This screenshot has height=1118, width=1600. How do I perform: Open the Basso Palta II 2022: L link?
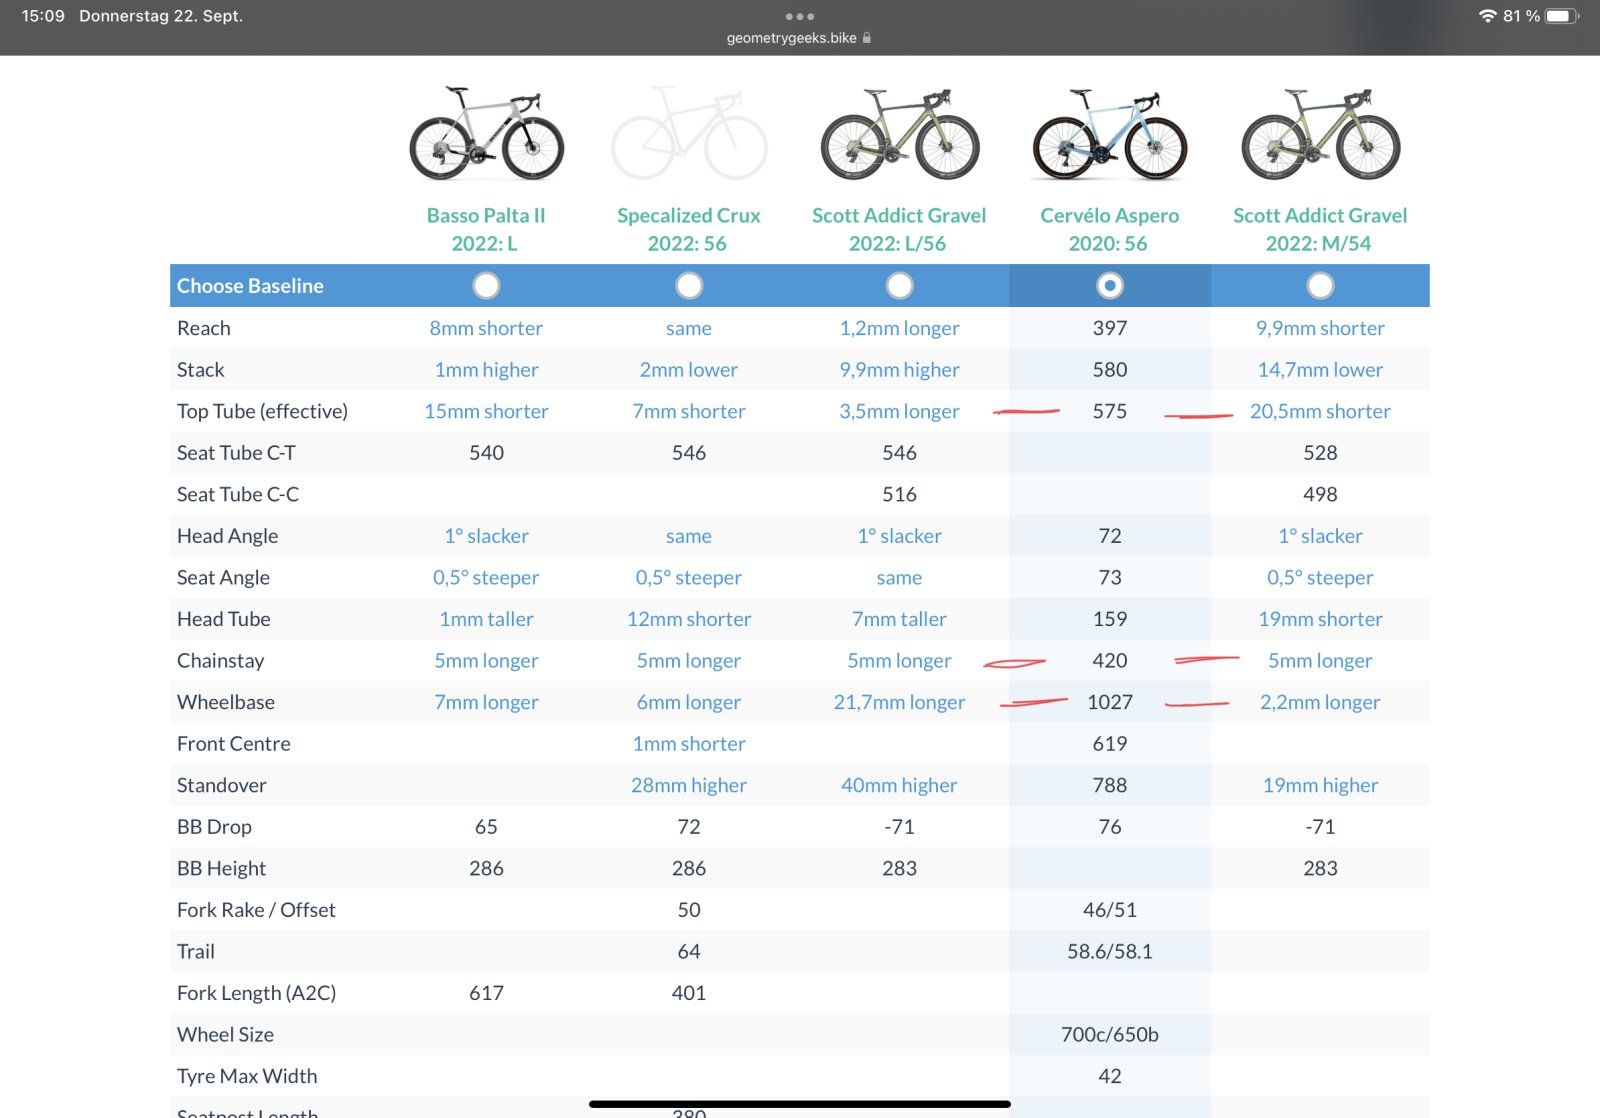tap(486, 229)
